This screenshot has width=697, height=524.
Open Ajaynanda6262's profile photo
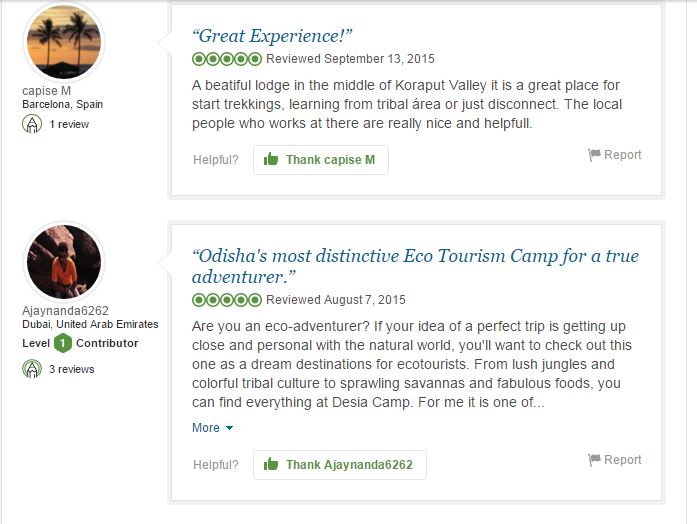[64, 261]
